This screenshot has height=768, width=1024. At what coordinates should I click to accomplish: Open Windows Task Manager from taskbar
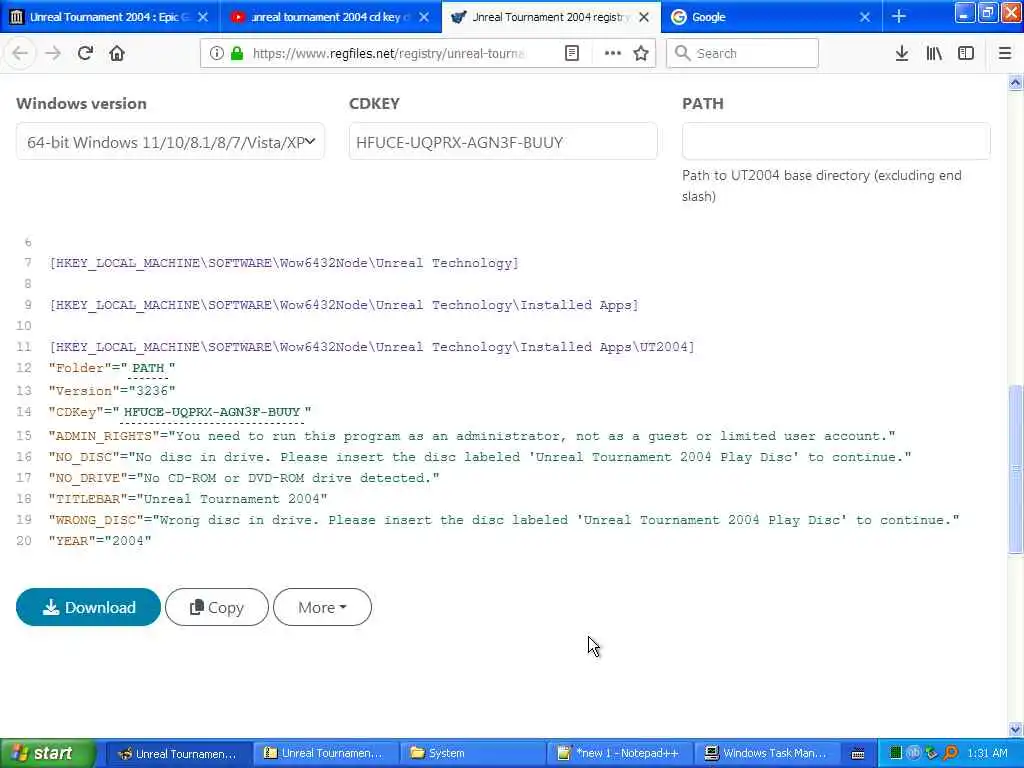765,754
